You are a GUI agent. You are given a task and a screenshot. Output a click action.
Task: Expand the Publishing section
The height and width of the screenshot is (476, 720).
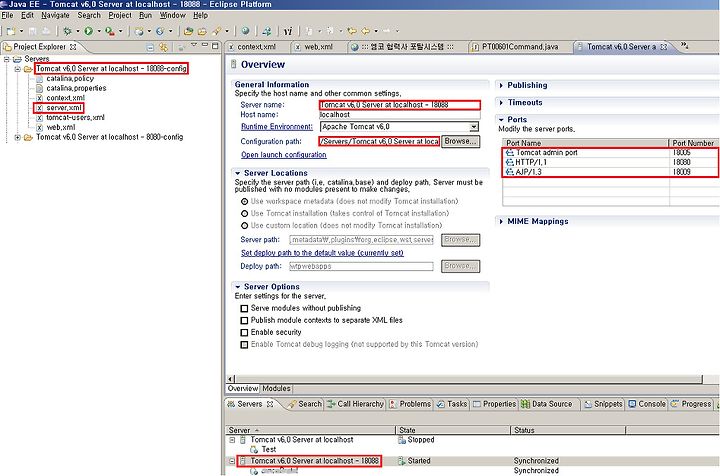pos(501,85)
